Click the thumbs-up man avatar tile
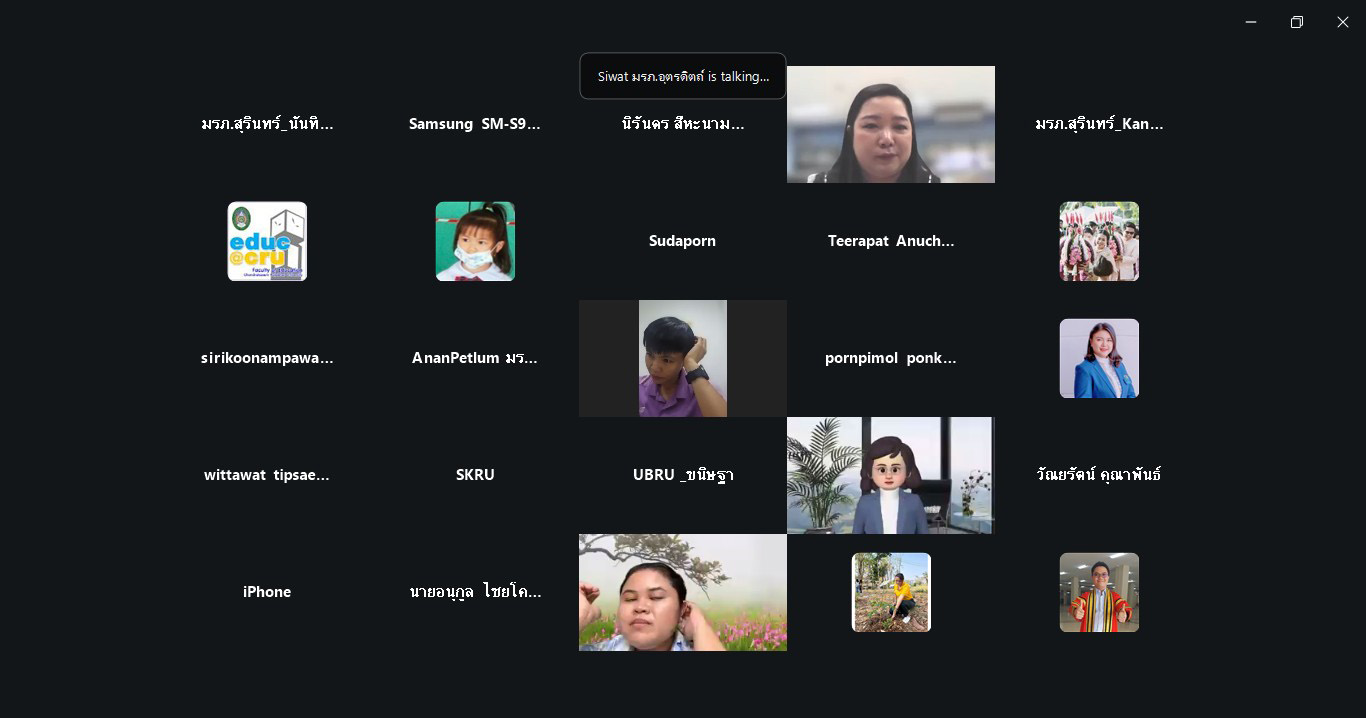1366x718 pixels. pyautogui.click(x=1099, y=592)
